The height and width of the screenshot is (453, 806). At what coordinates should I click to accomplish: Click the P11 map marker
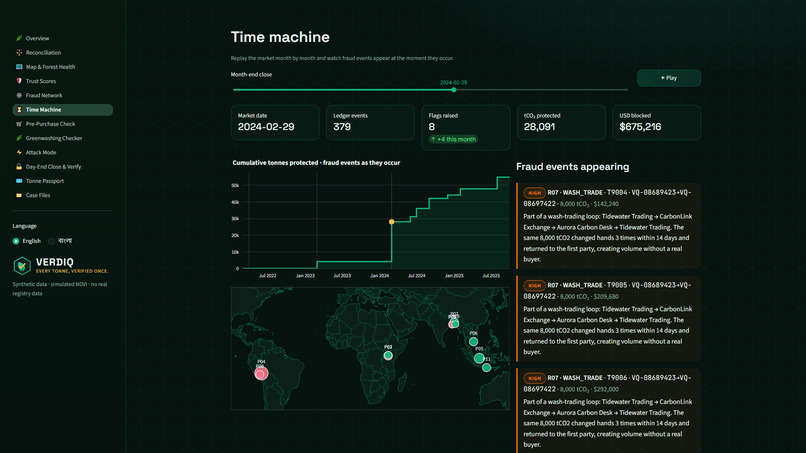[x=486, y=368]
